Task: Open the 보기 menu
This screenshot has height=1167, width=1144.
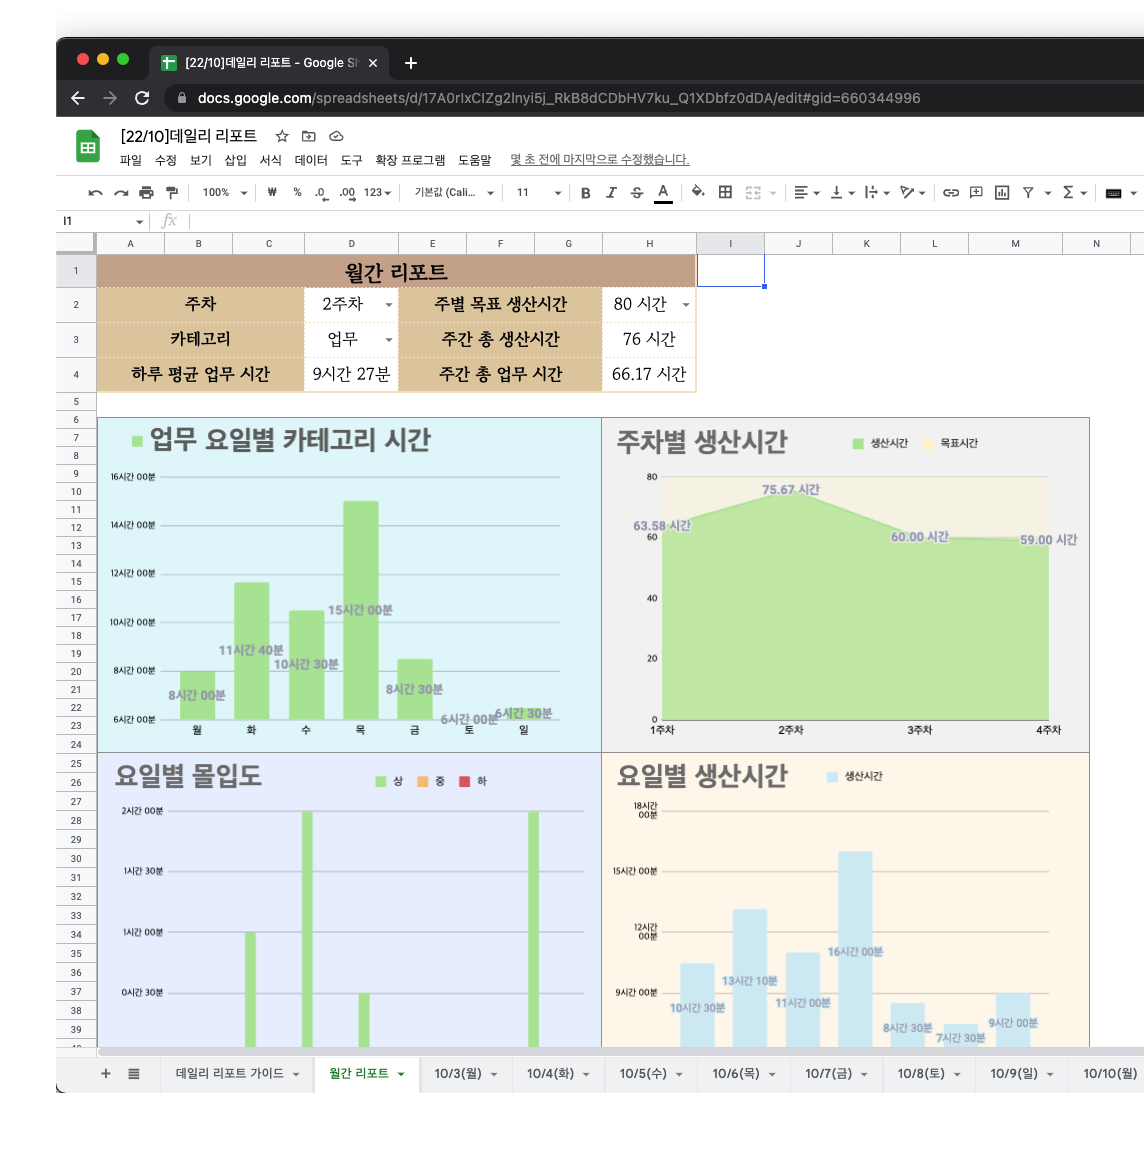Action: (200, 160)
